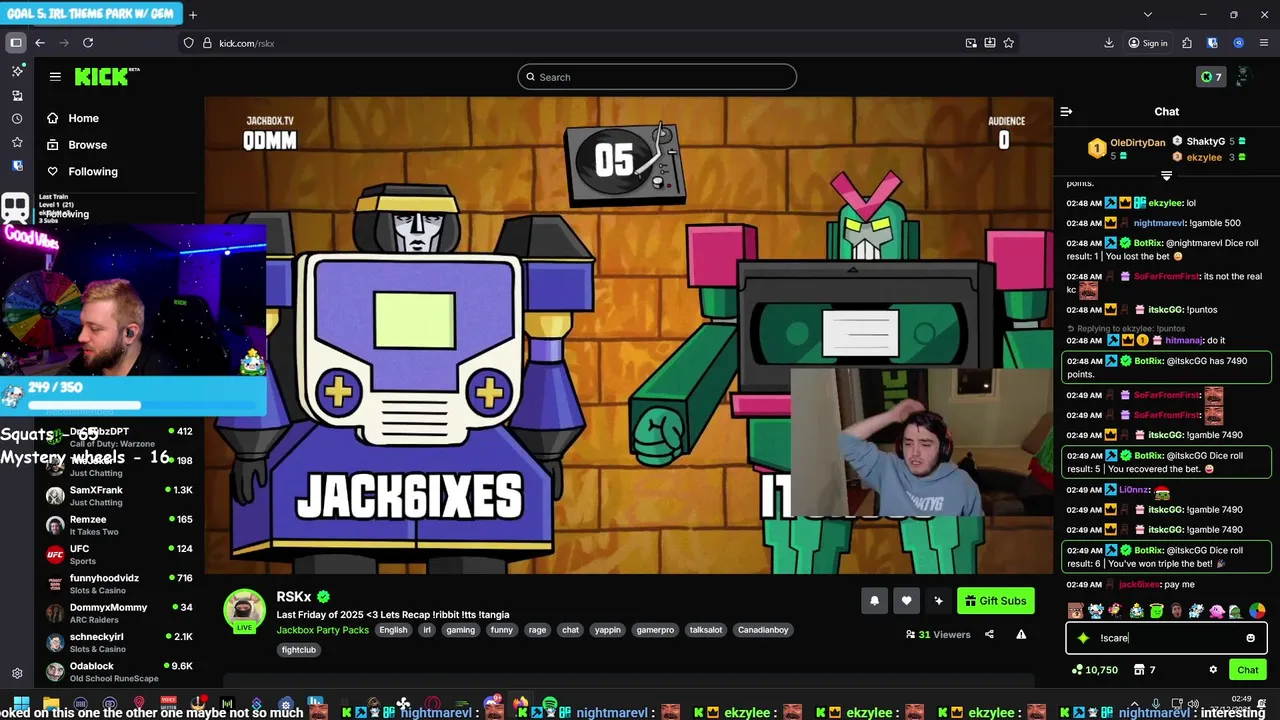Open the Kick hamburger sidebar menu

coord(55,76)
